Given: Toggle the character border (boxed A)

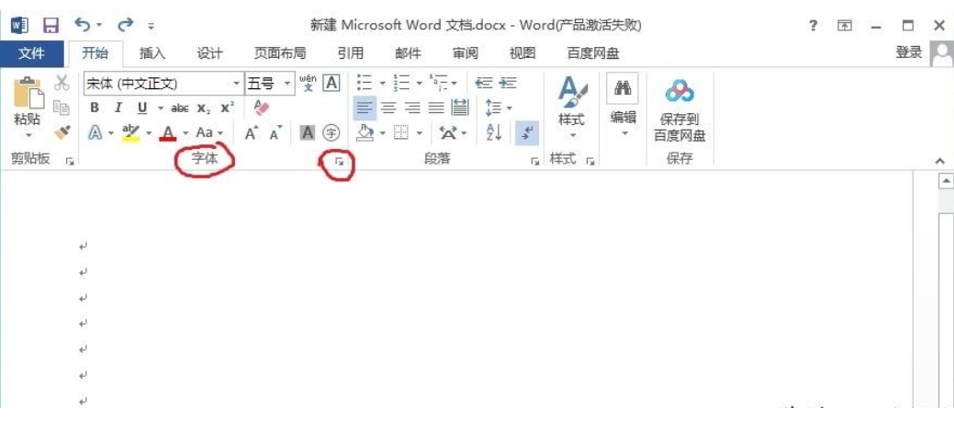Looking at the screenshot, I should [331, 83].
